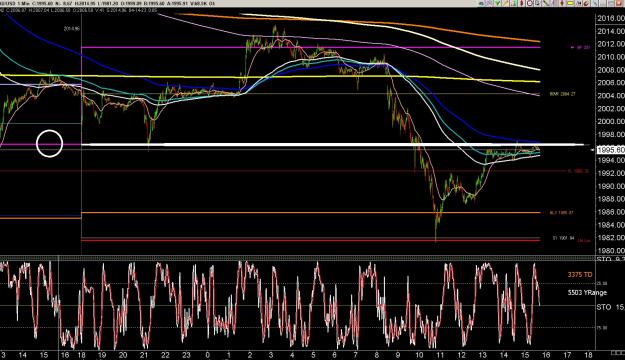Click the 1992.00 price axis label

610,173
